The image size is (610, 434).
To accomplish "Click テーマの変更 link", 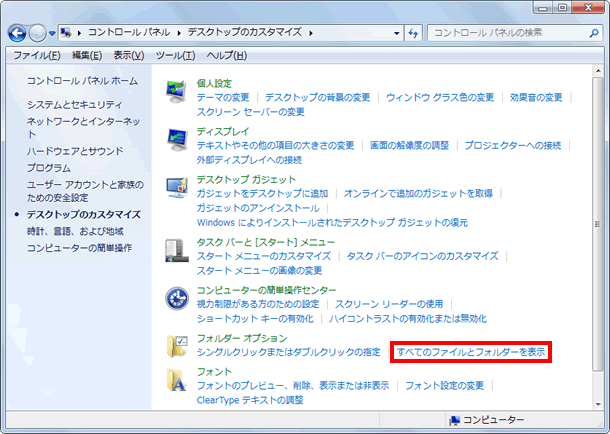I will [x=223, y=97].
